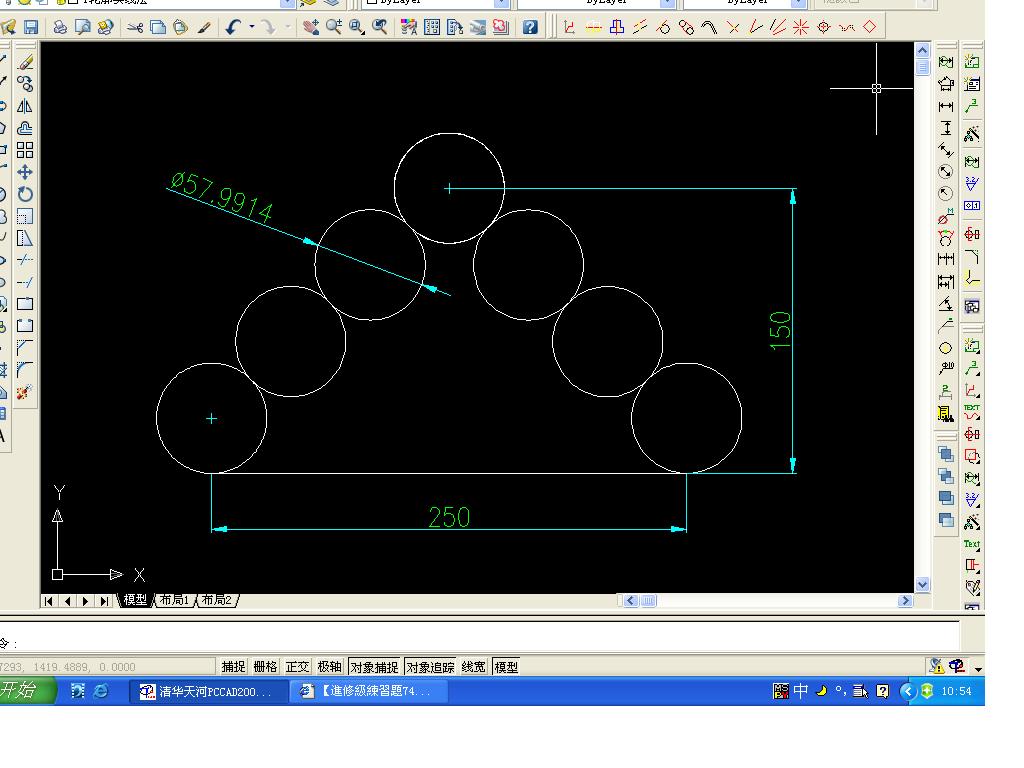Toggle 模型 model space button
1024x768 pixels.
(x=506, y=667)
